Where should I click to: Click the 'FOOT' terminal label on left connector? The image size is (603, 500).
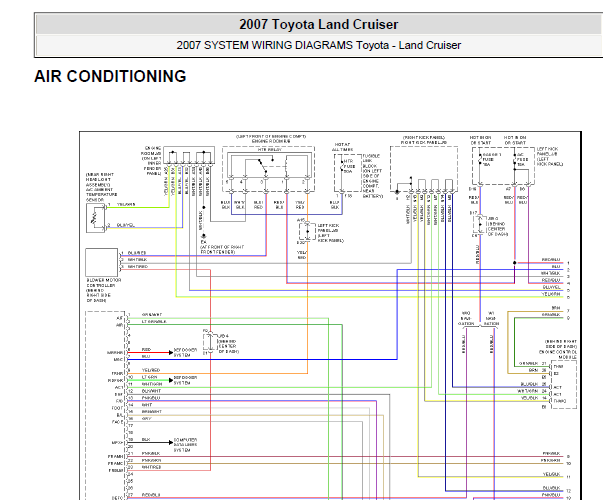[x=117, y=408]
